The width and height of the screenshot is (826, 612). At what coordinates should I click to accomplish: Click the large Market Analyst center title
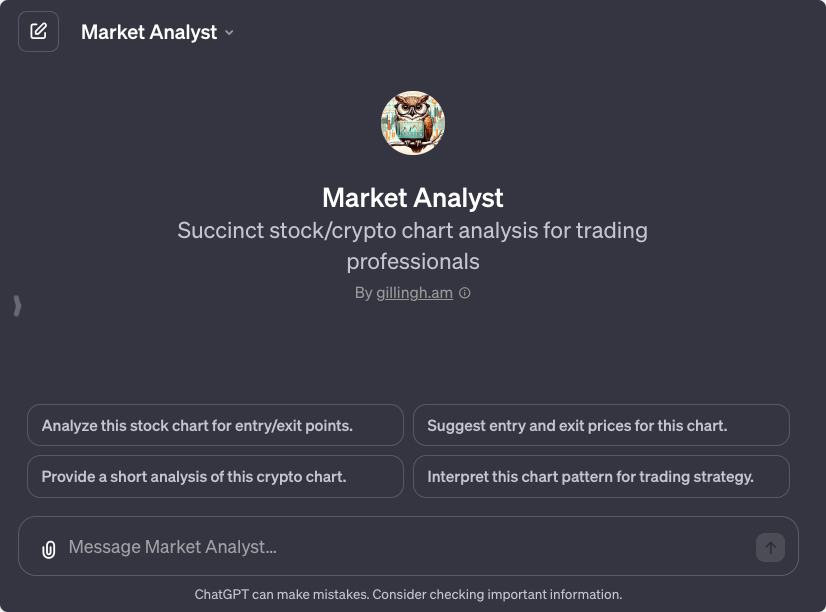click(x=413, y=198)
